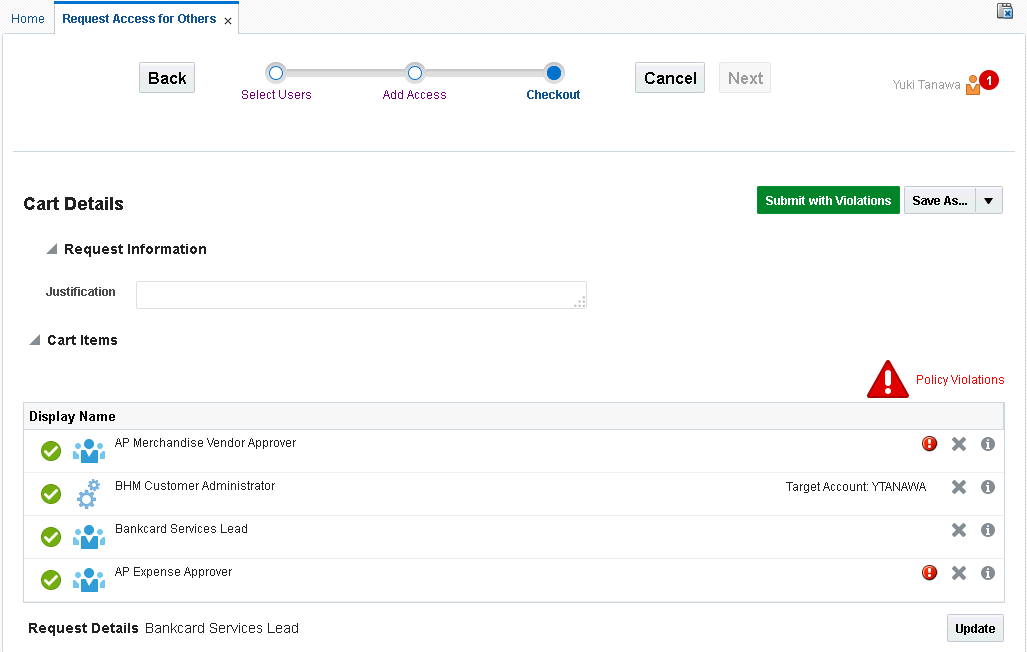Image resolution: width=1027 pixels, height=652 pixels.
Task: Select the AP Merchandise Vendor Approver row text
Action: click(205, 443)
